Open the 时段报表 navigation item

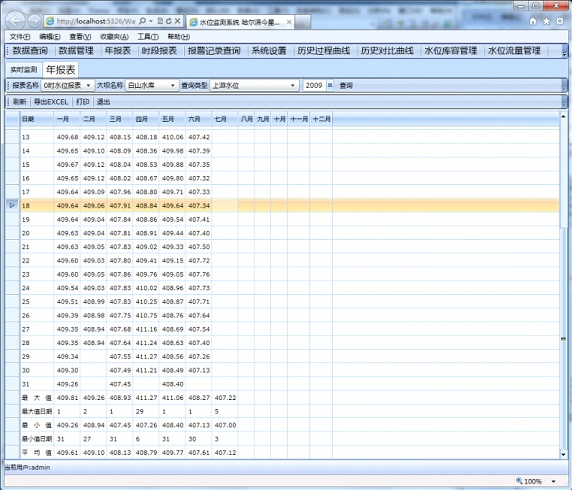(x=159, y=51)
